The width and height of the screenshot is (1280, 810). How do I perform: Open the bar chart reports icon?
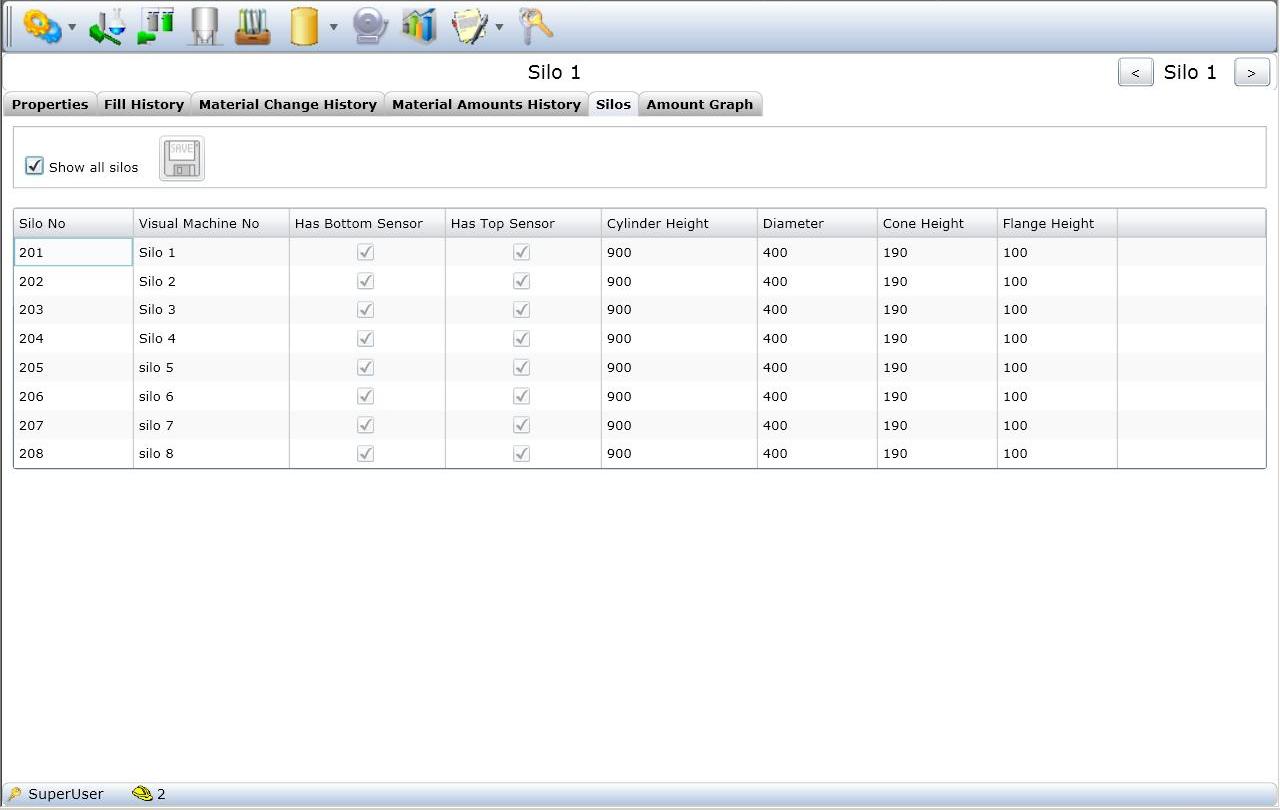pos(419,26)
